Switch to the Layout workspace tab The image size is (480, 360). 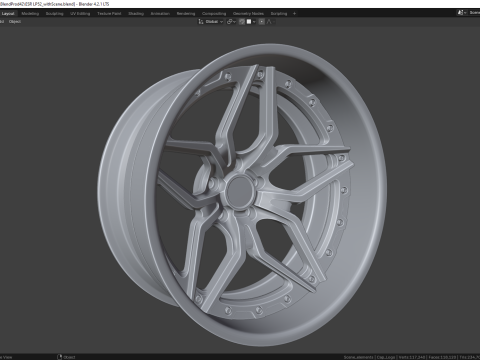[8, 14]
